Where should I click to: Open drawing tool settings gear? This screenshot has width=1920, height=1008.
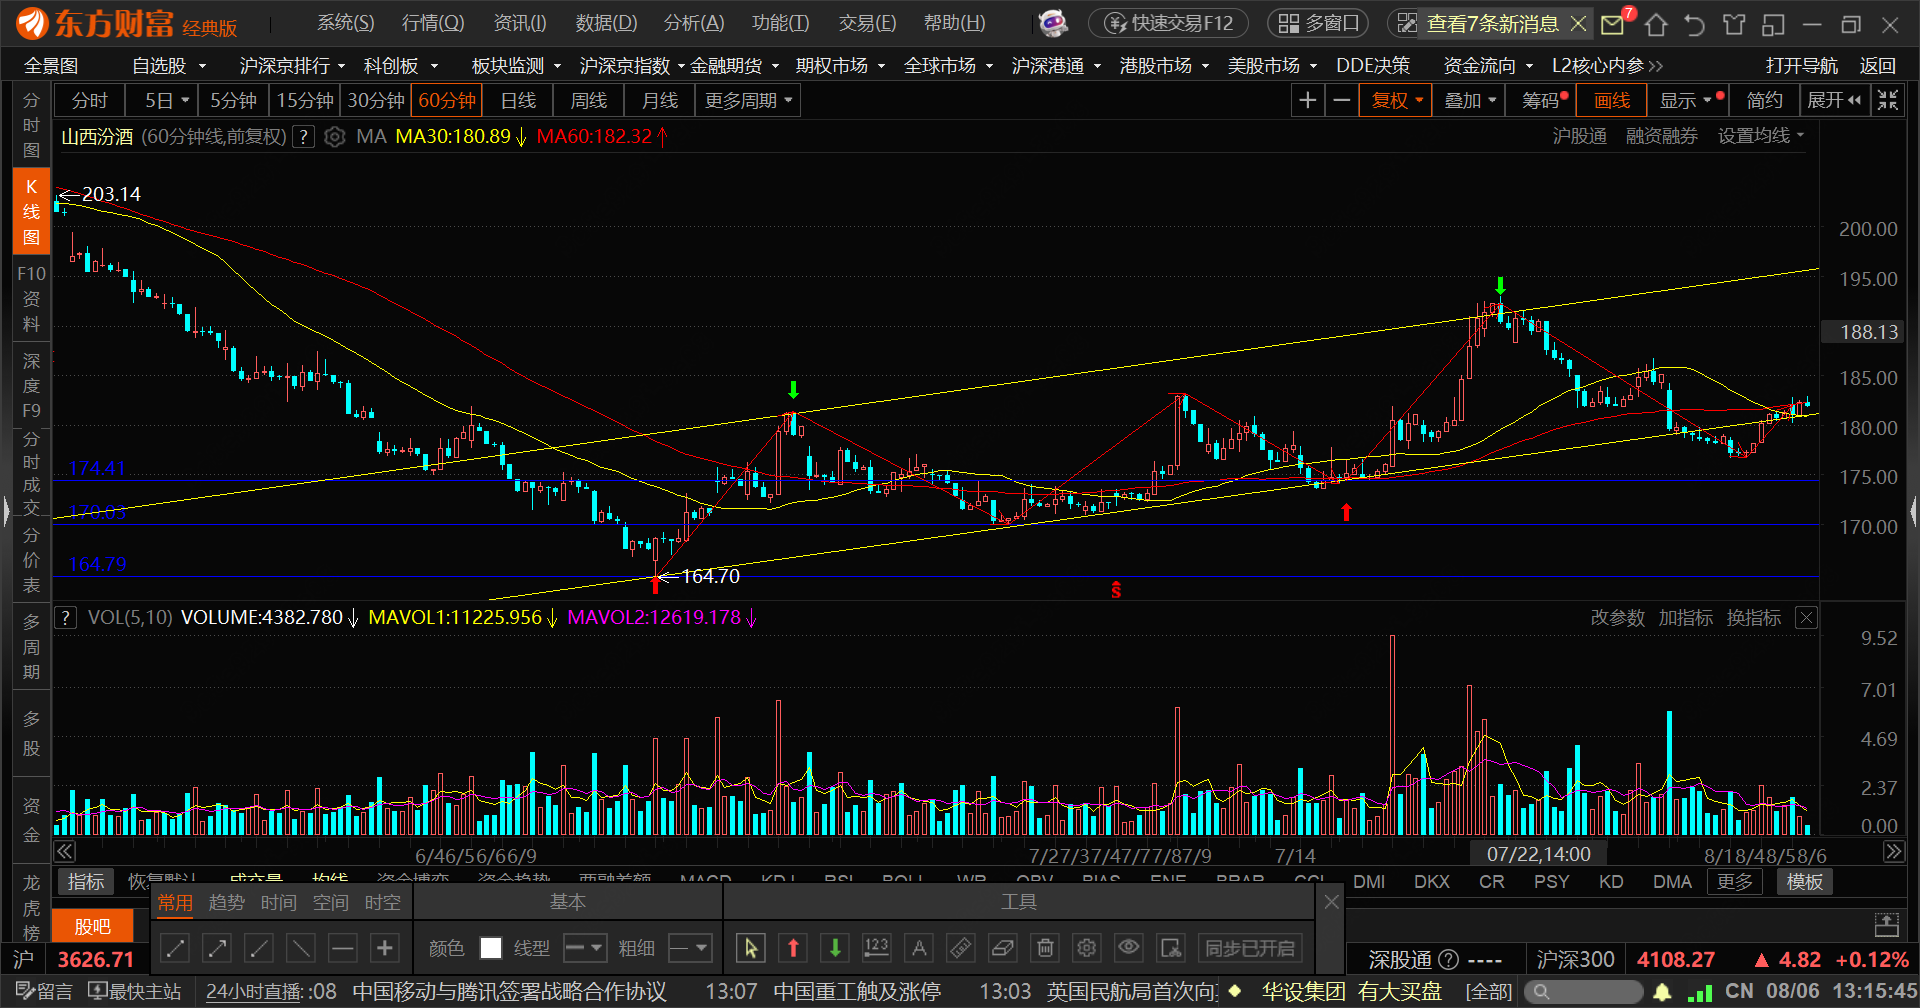click(1087, 947)
